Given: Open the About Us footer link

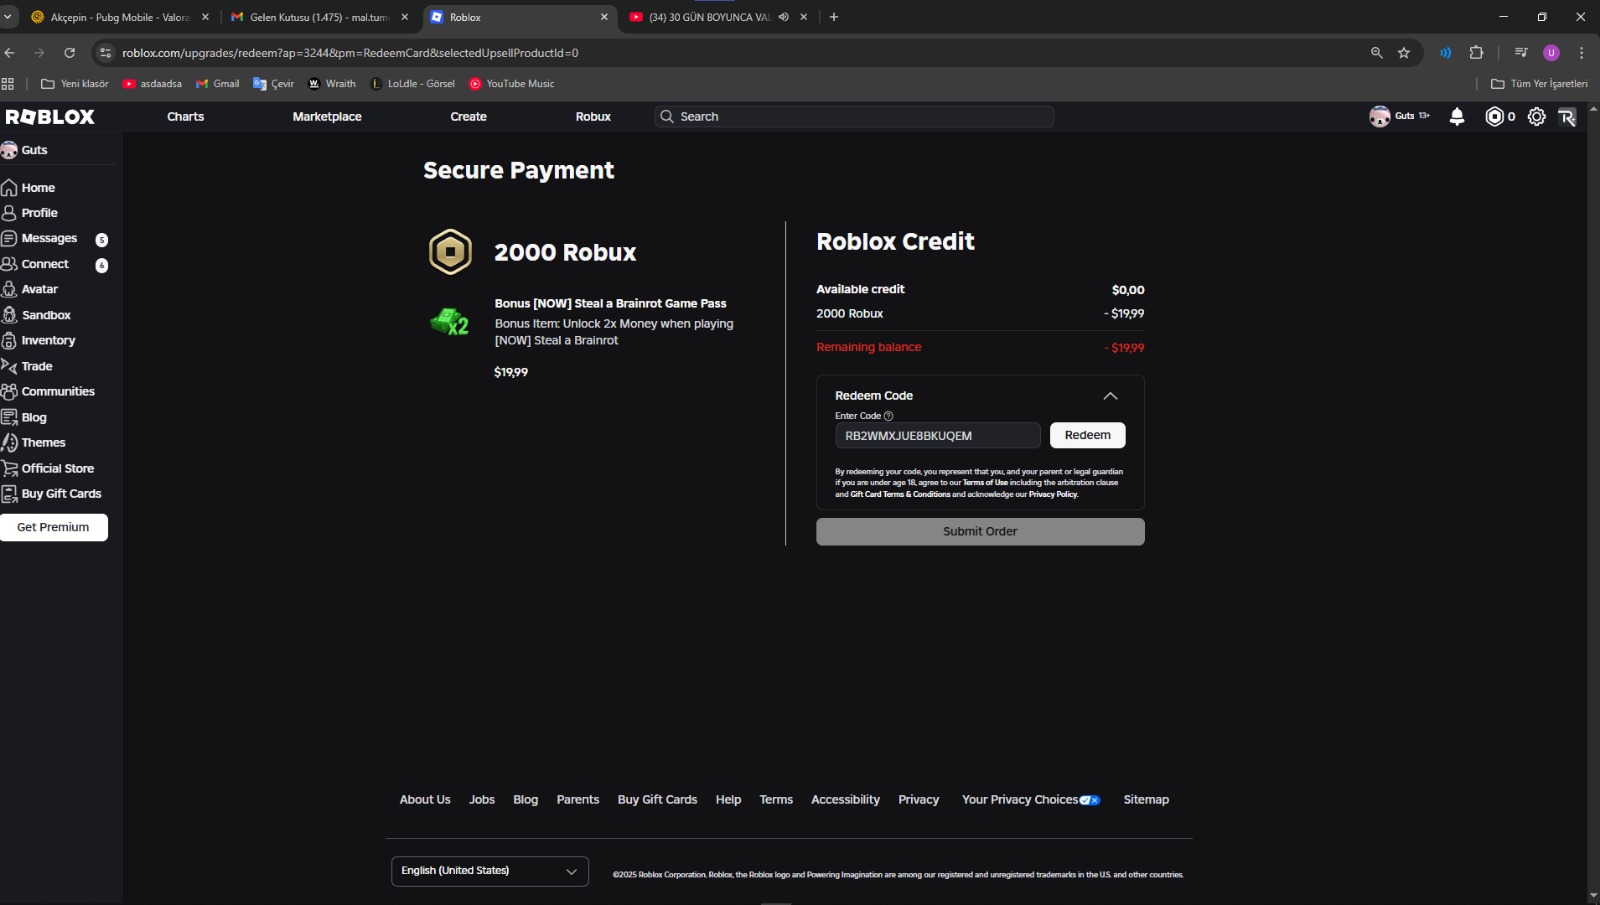Looking at the screenshot, I should [x=425, y=800].
